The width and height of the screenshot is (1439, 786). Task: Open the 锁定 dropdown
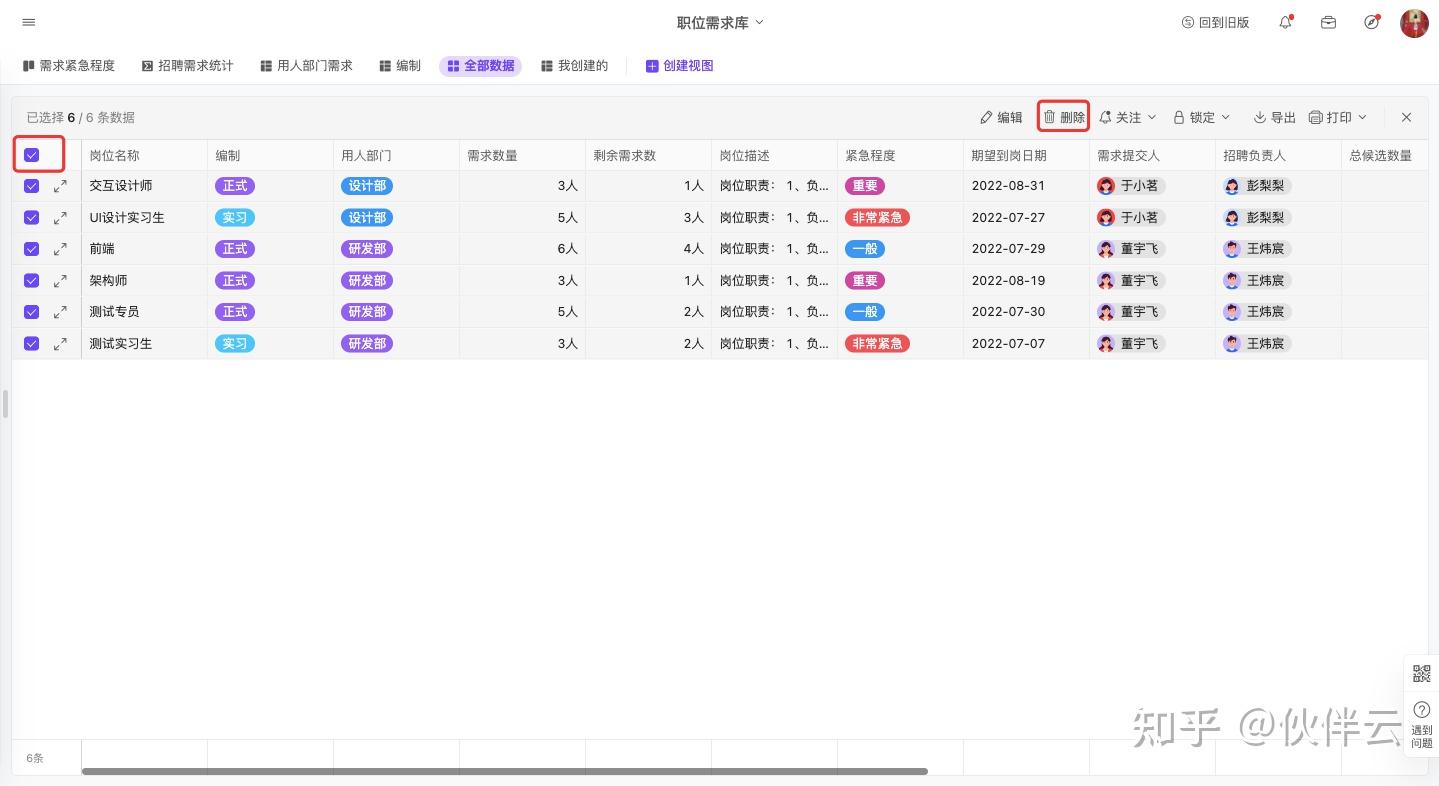point(1202,117)
